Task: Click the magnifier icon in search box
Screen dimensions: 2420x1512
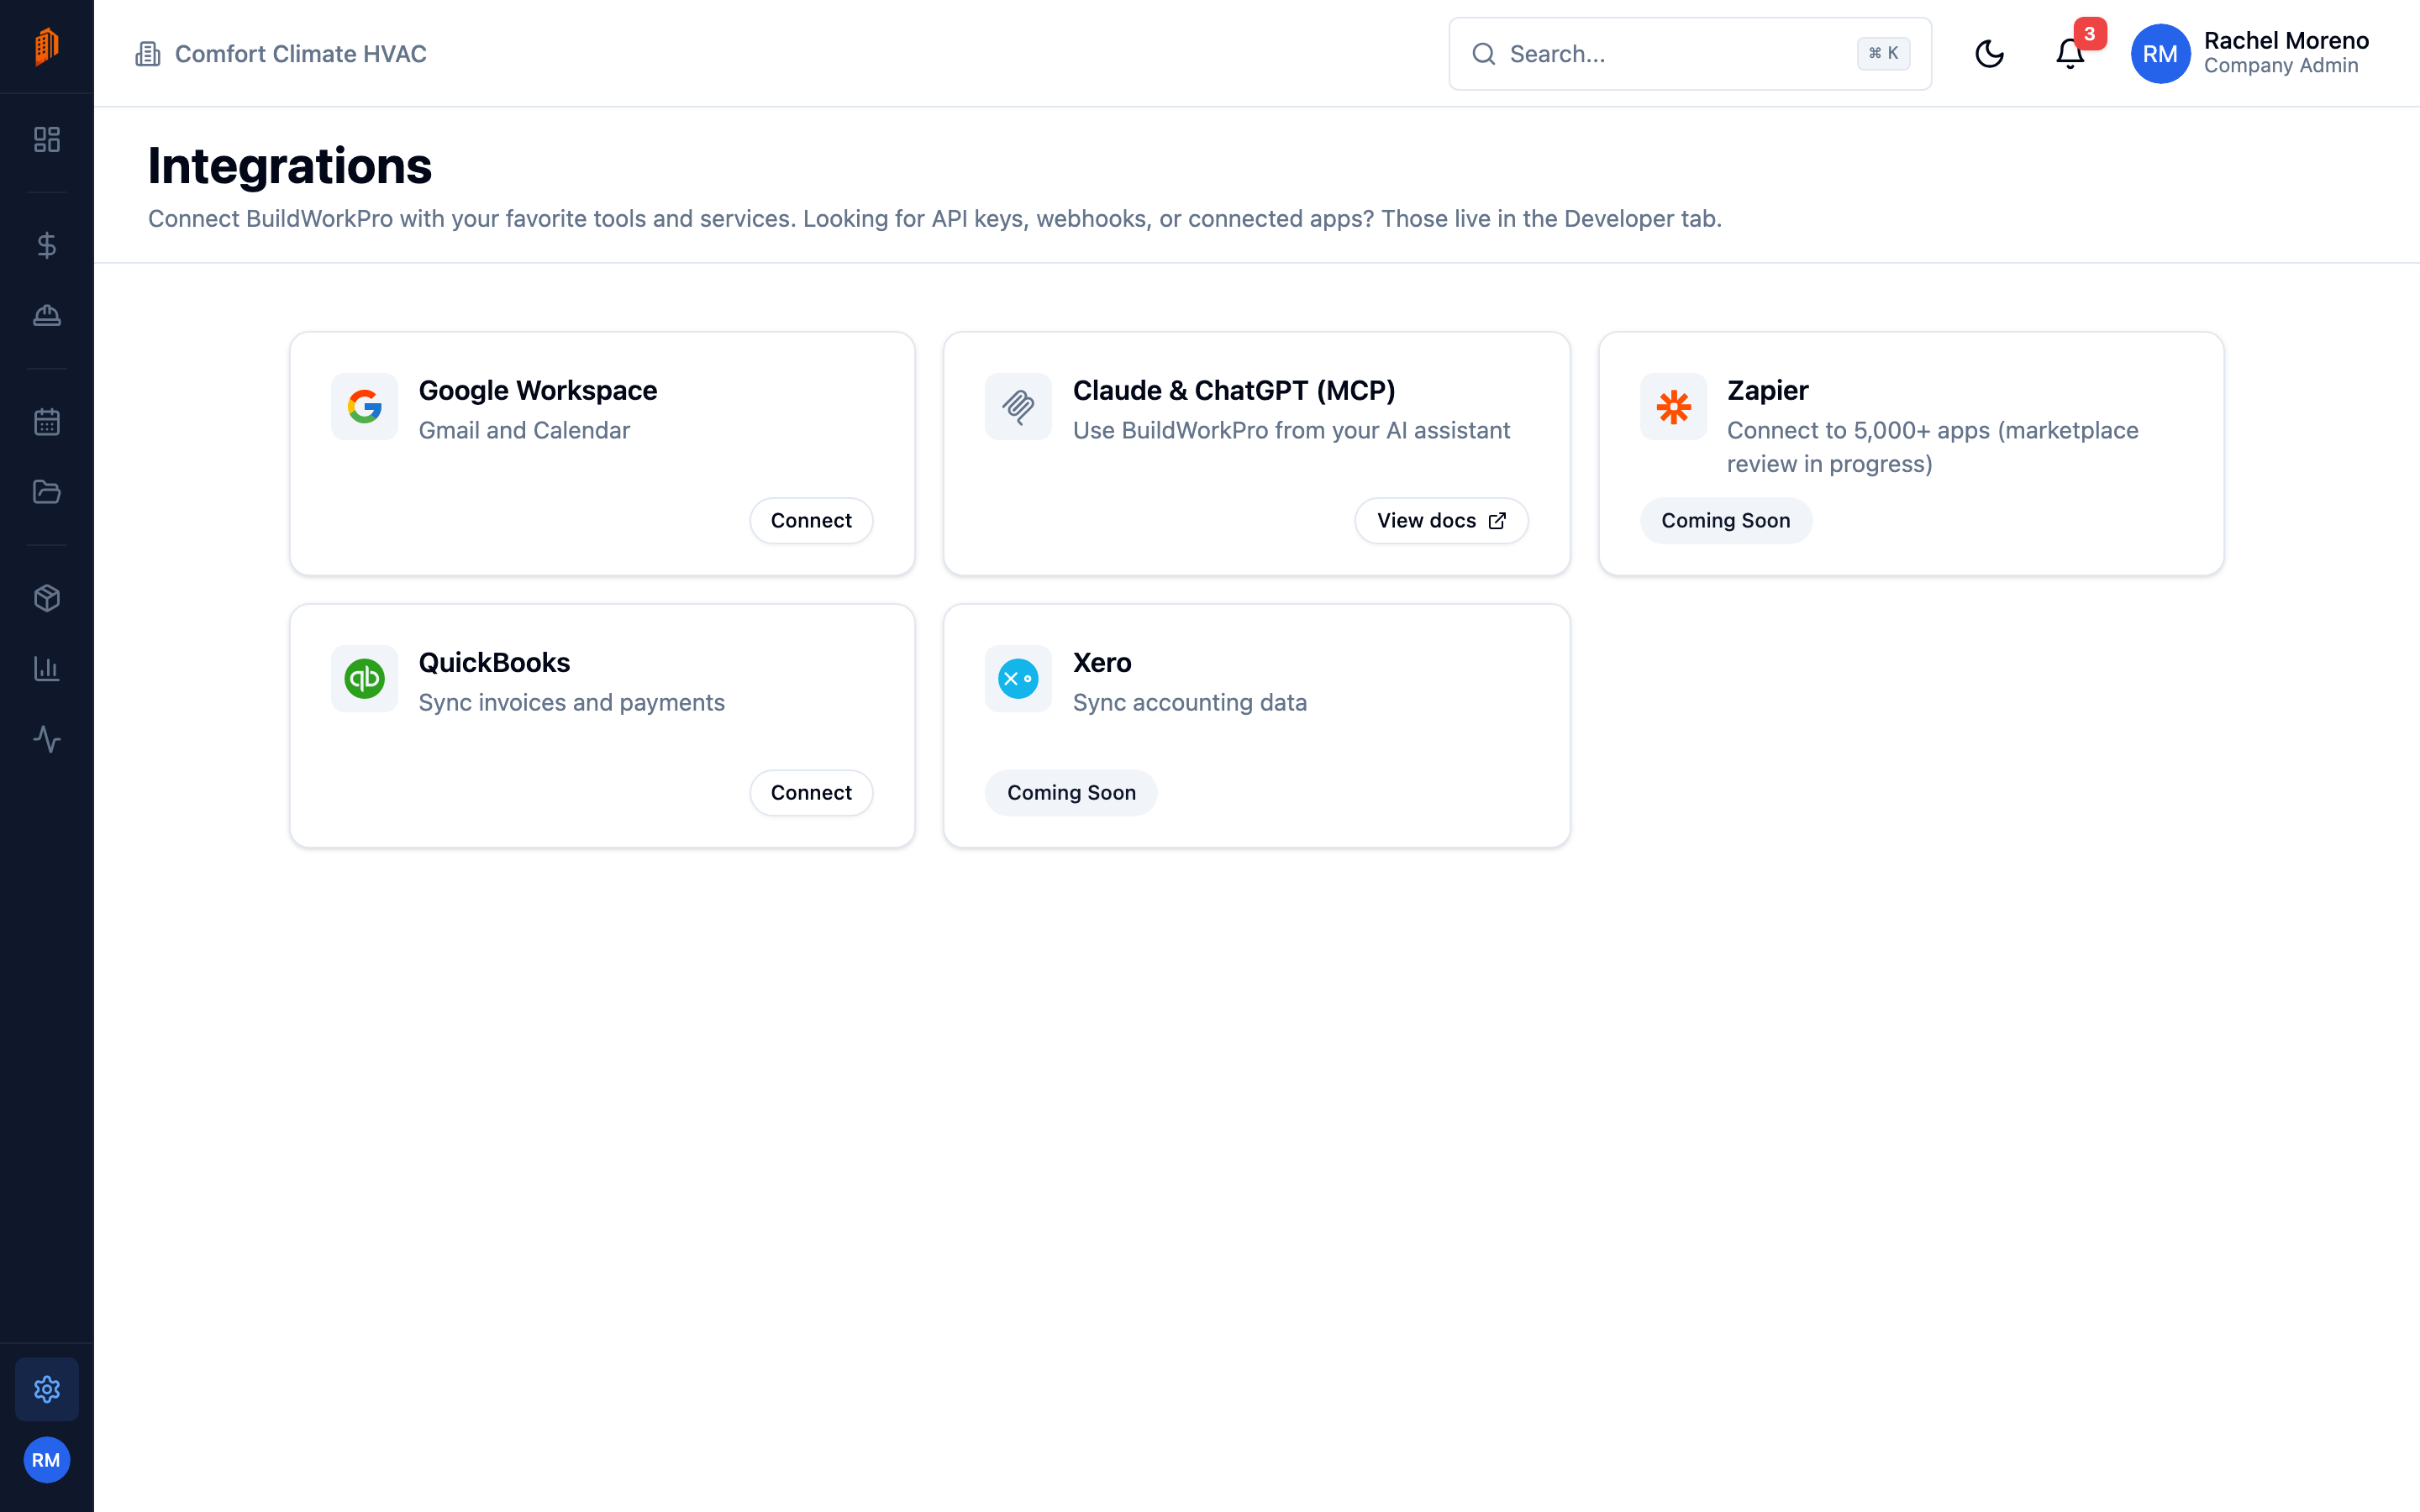Action: pos(1484,54)
